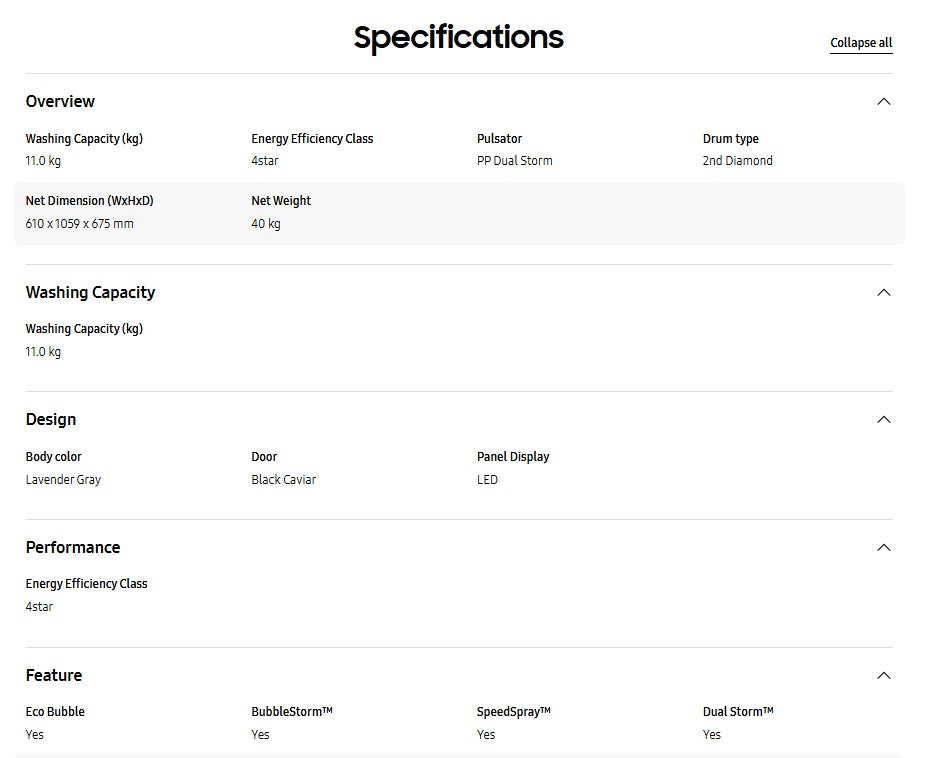Collapse the Feature section chevron
This screenshot has width=931, height=758.
coord(883,675)
